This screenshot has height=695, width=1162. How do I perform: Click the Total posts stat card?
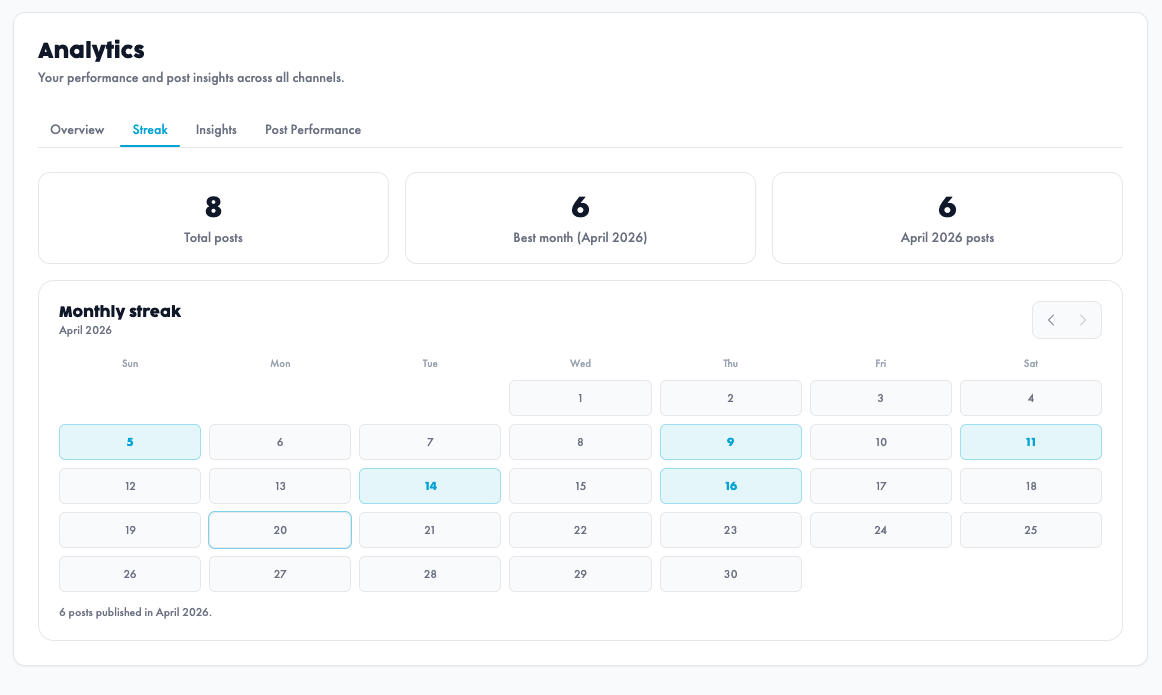[x=213, y=218]
